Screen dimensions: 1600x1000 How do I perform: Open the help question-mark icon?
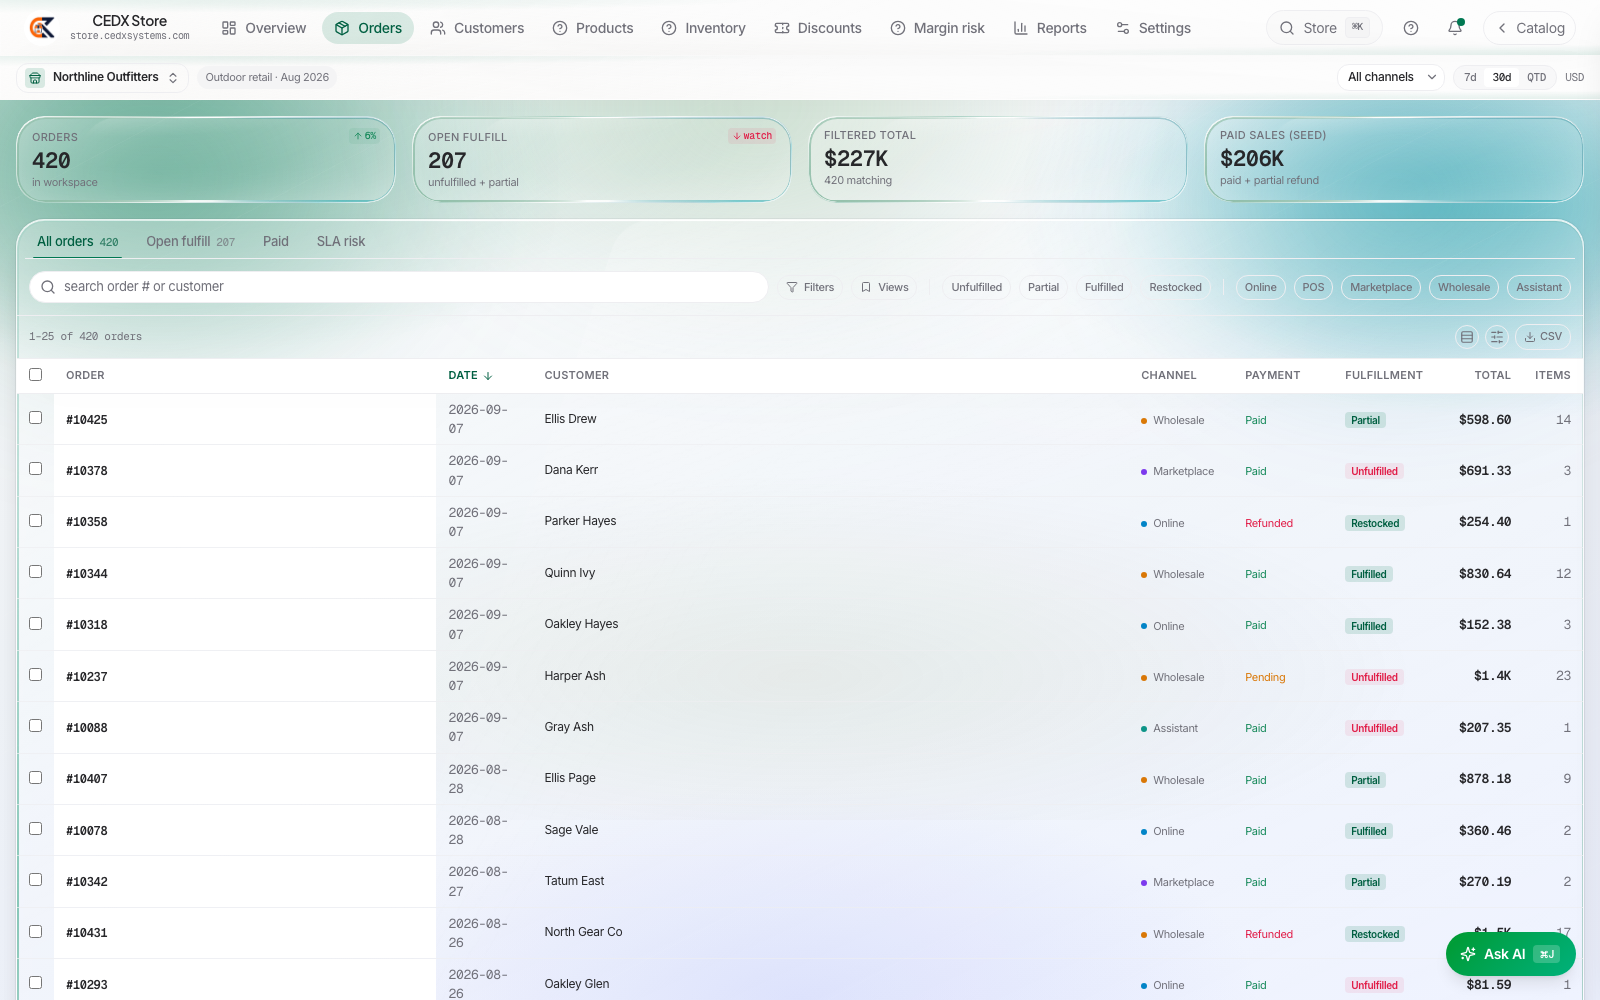[x=1411, y=28]
